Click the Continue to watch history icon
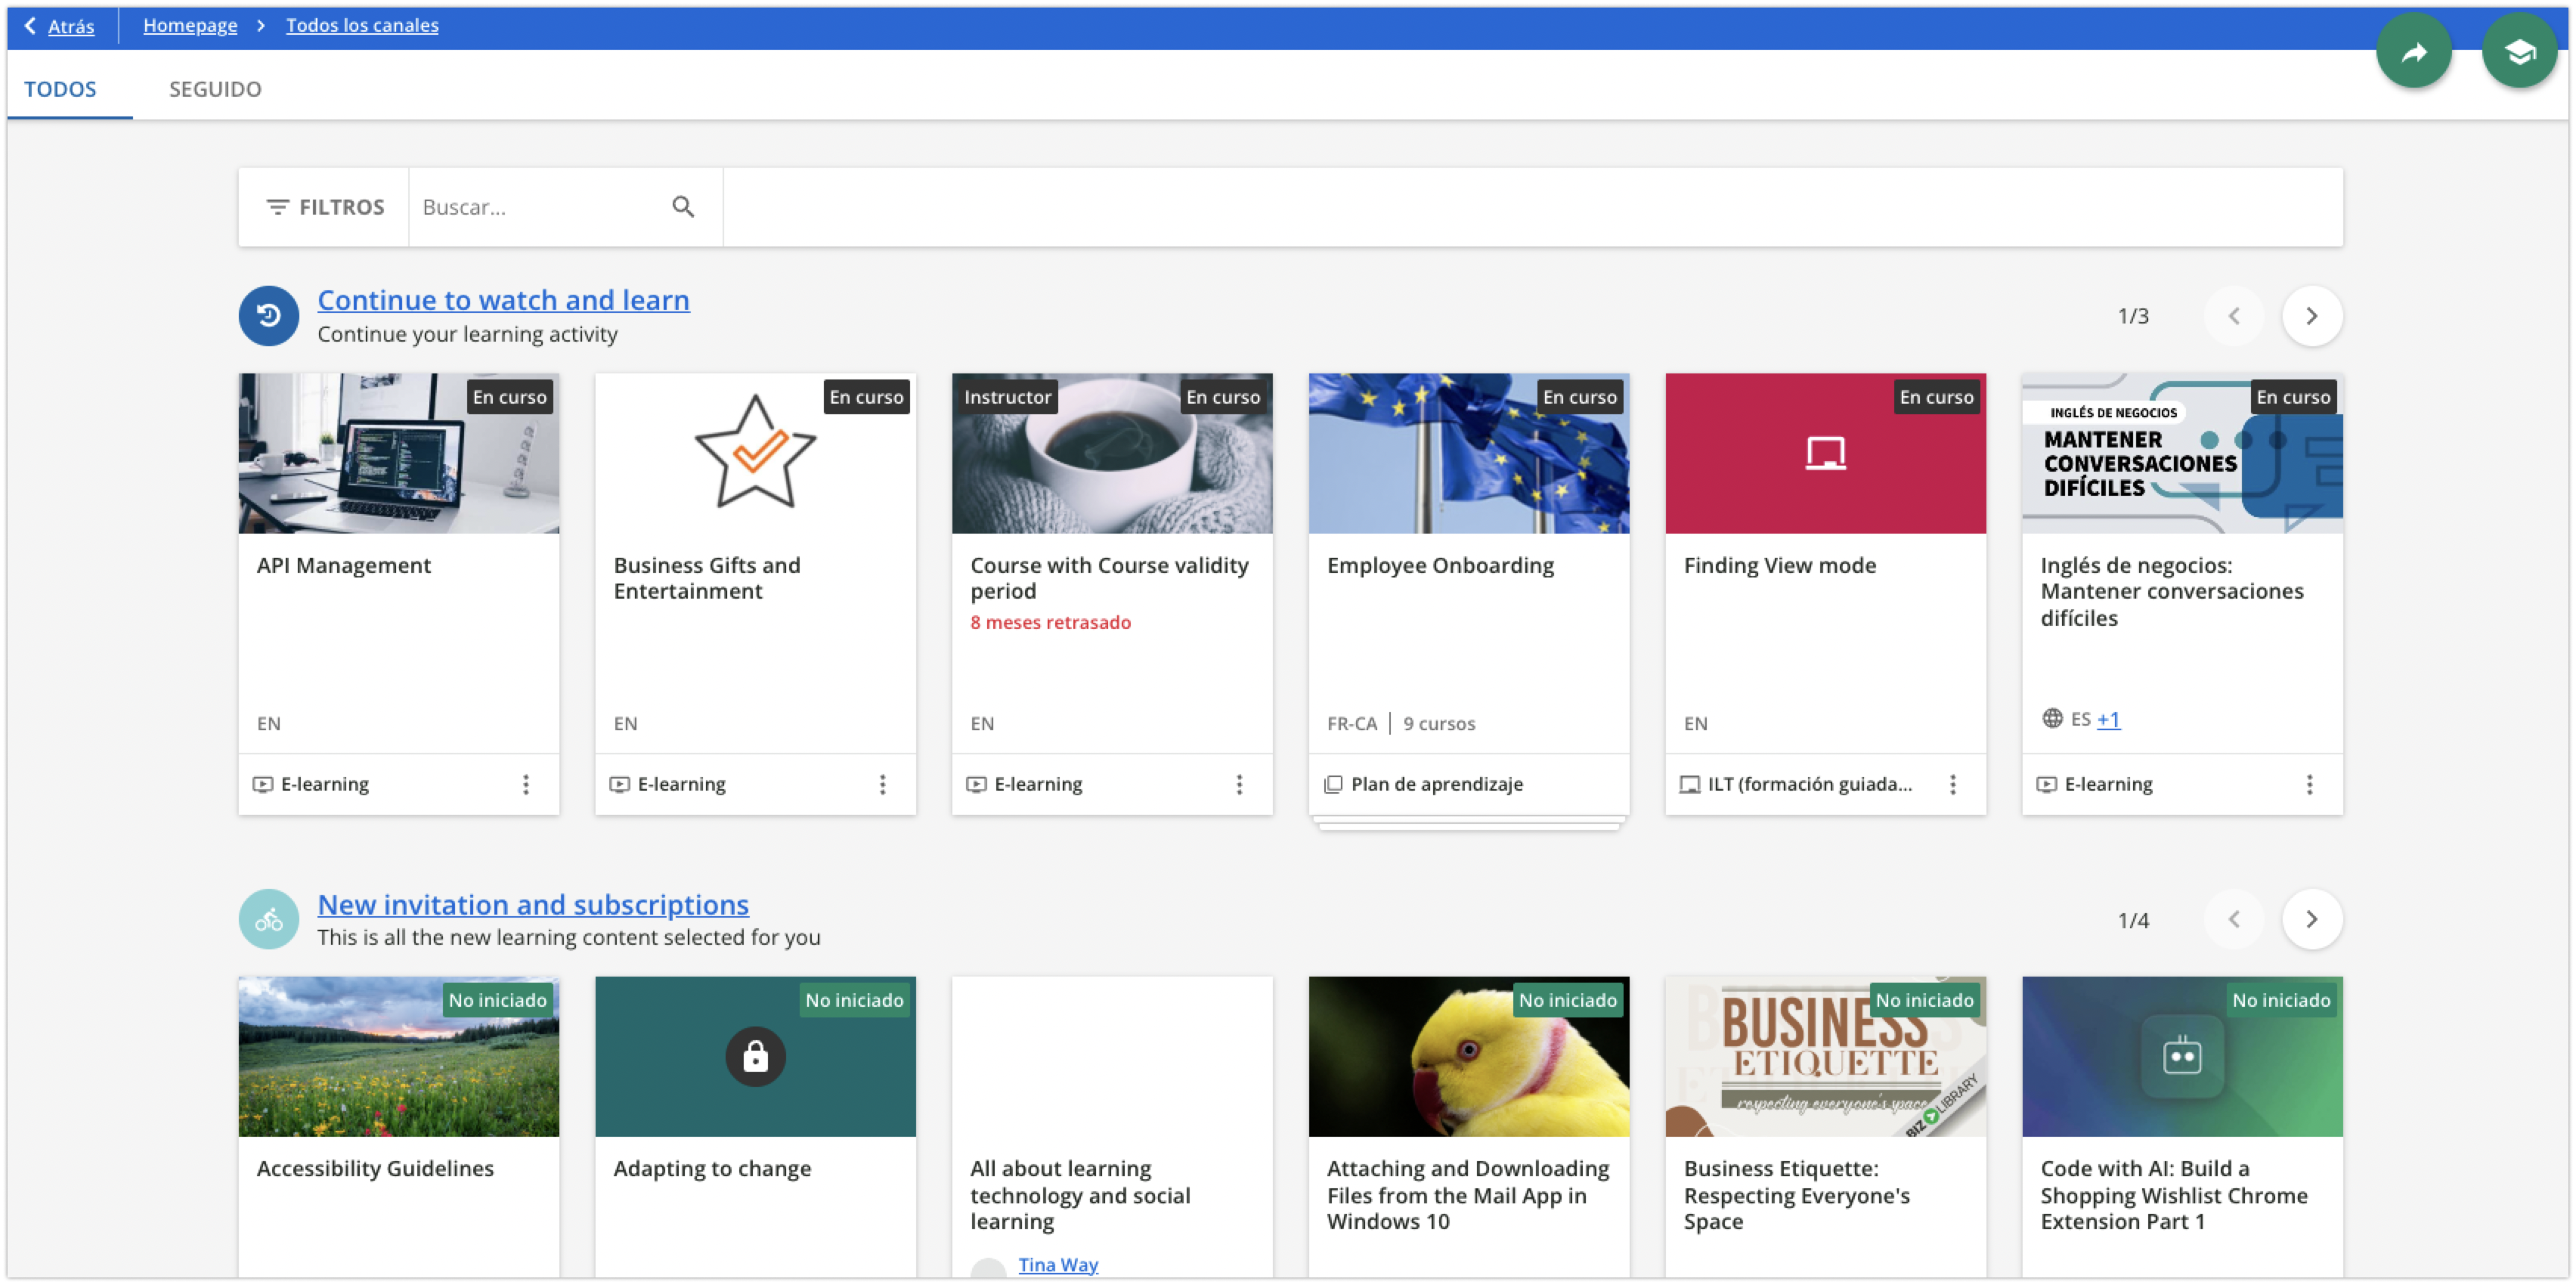This screenshot has height=1285, width=2576. pos(268,316)
